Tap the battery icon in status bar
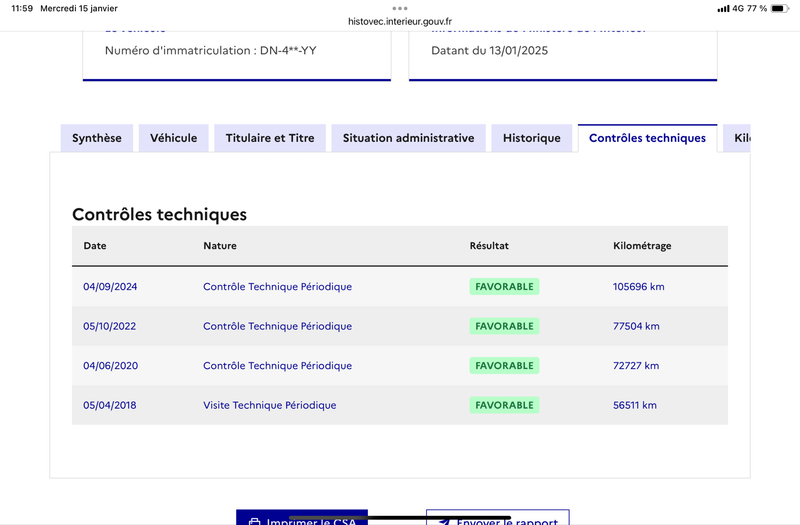The width and height of the screenshot is (800, 525). (x=780, y=8)
